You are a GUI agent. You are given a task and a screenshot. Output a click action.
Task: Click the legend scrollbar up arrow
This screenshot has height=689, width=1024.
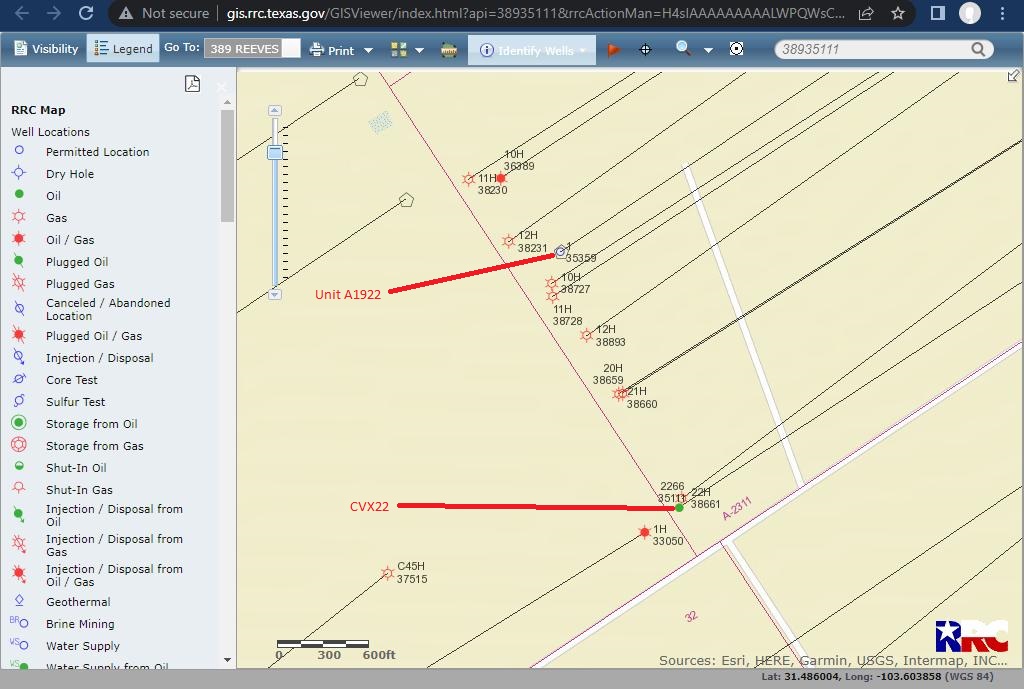coord(227,103)
